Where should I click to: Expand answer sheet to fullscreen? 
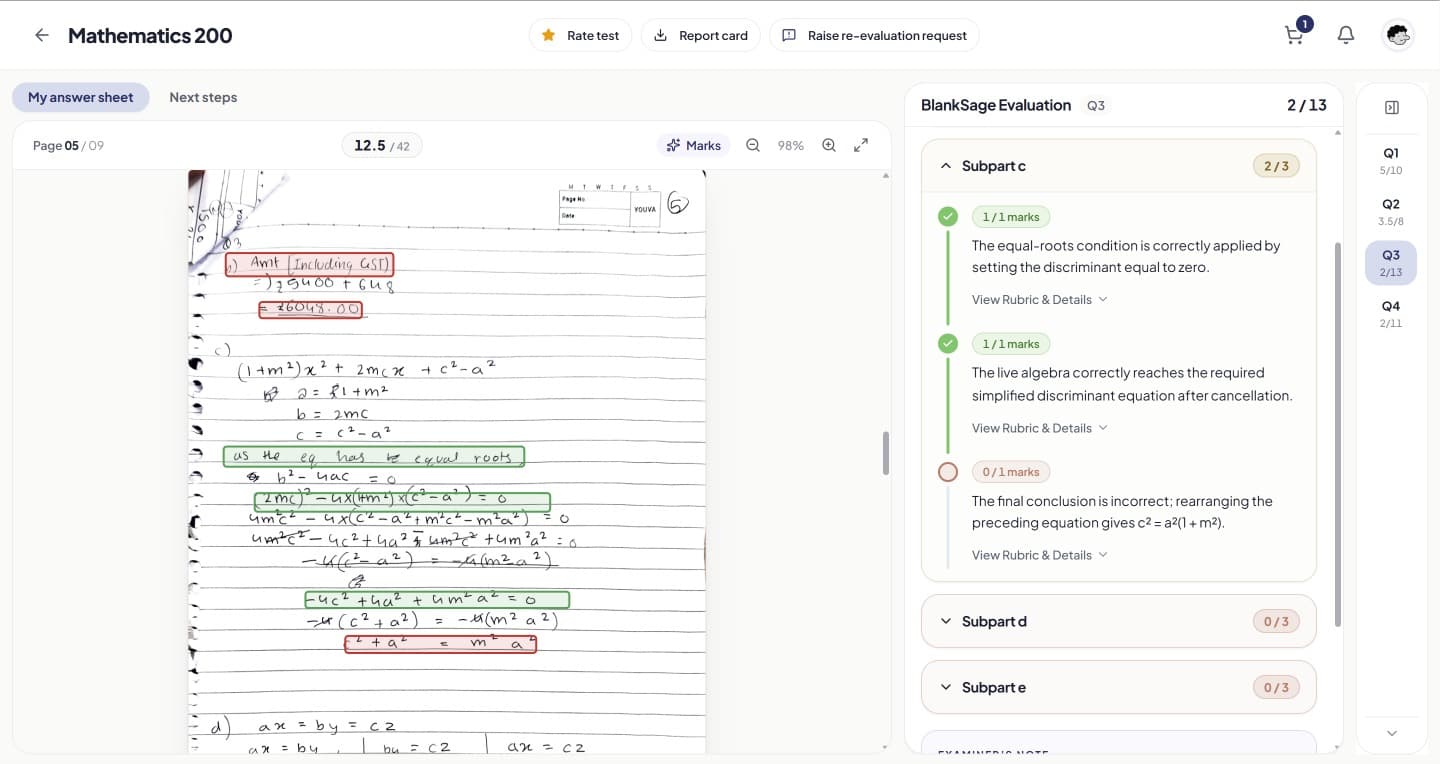tap(861, 145)
